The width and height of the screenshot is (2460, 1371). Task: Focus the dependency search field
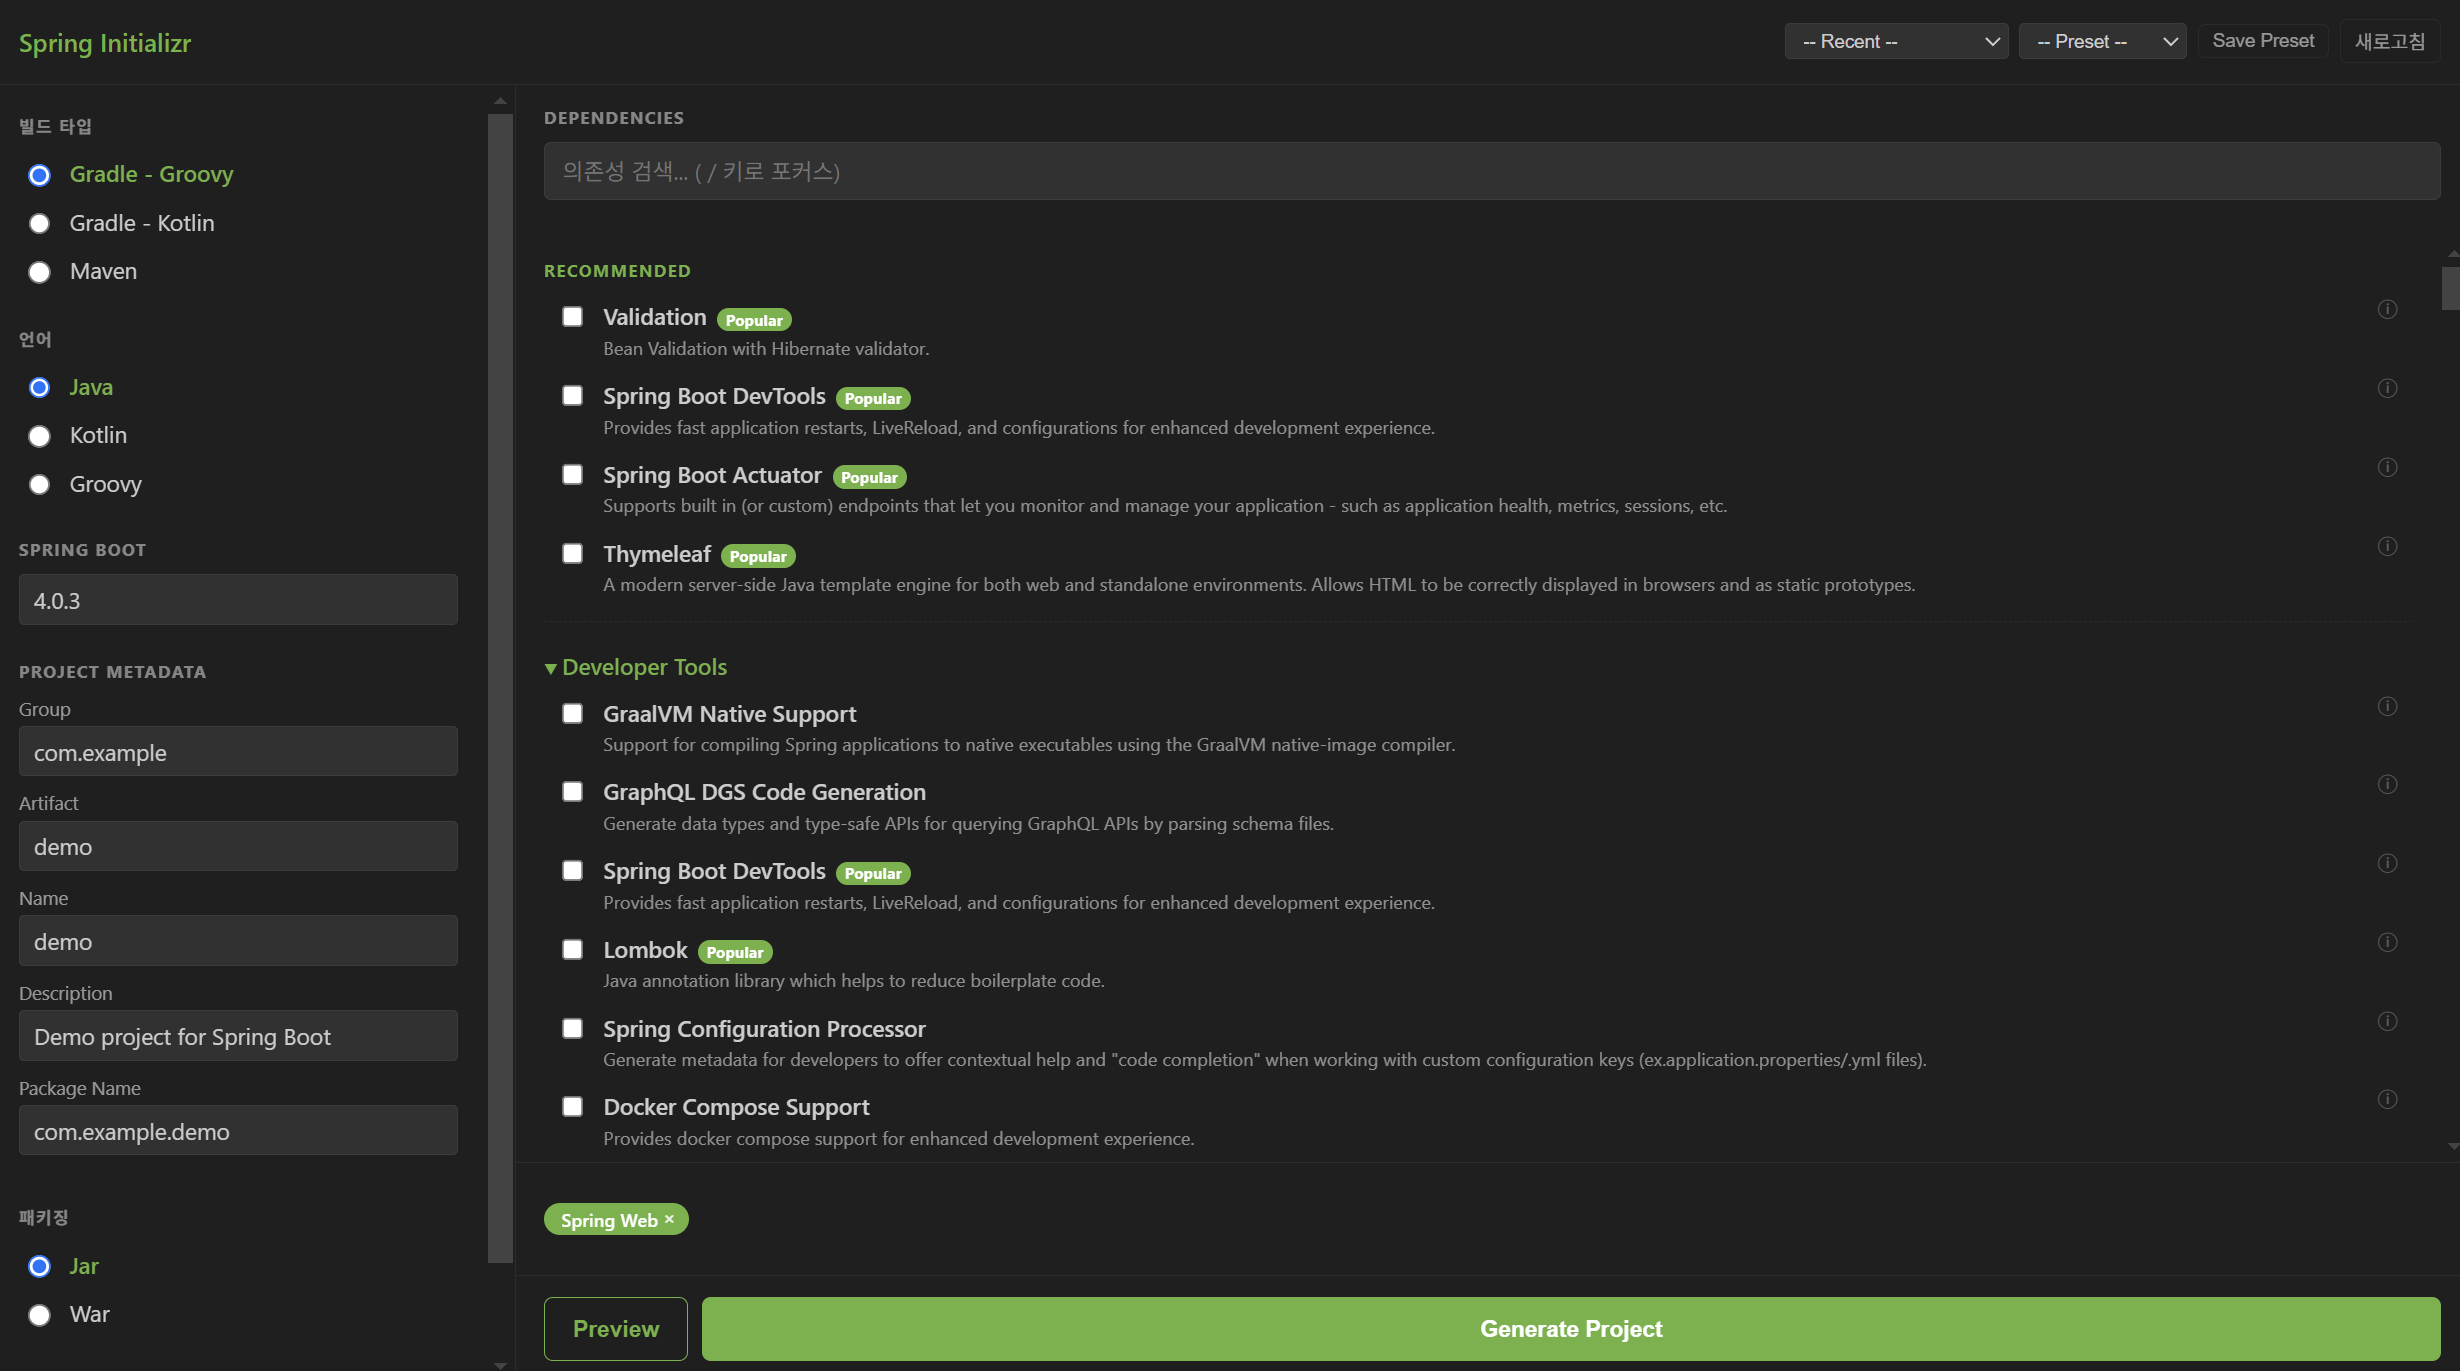pos(1490,171)
